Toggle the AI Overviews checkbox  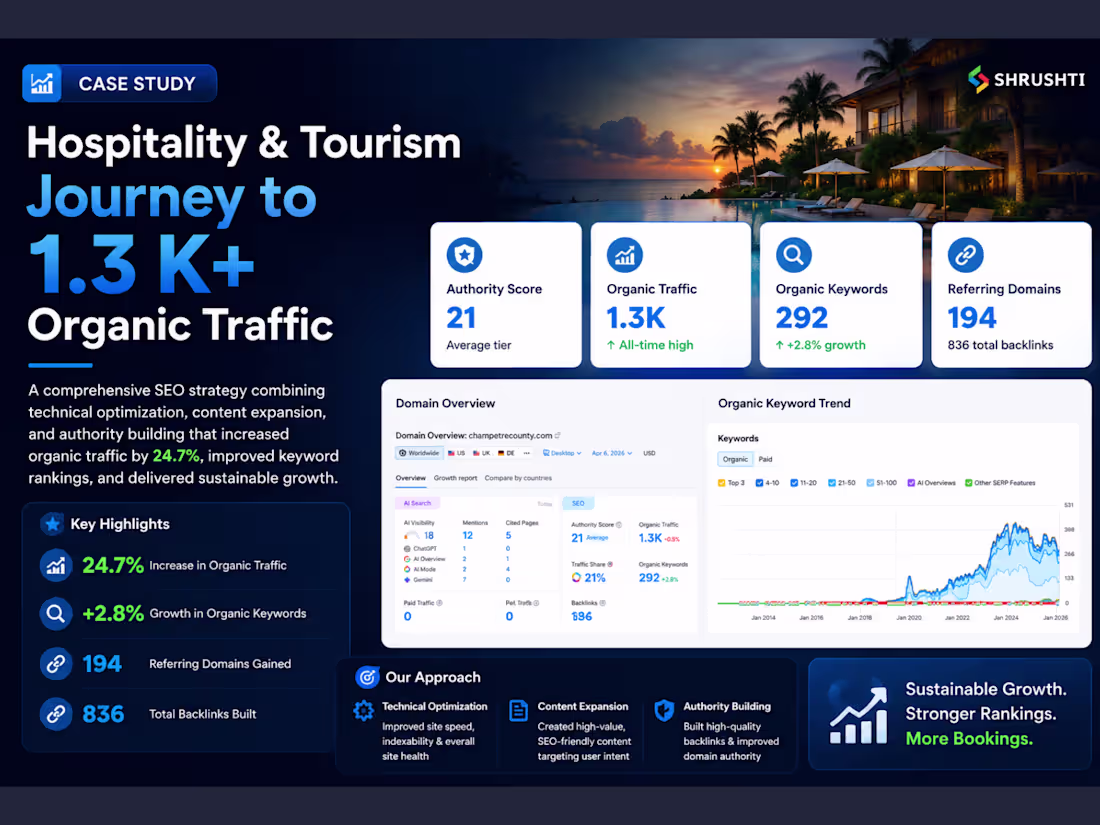tap(911, 483)
